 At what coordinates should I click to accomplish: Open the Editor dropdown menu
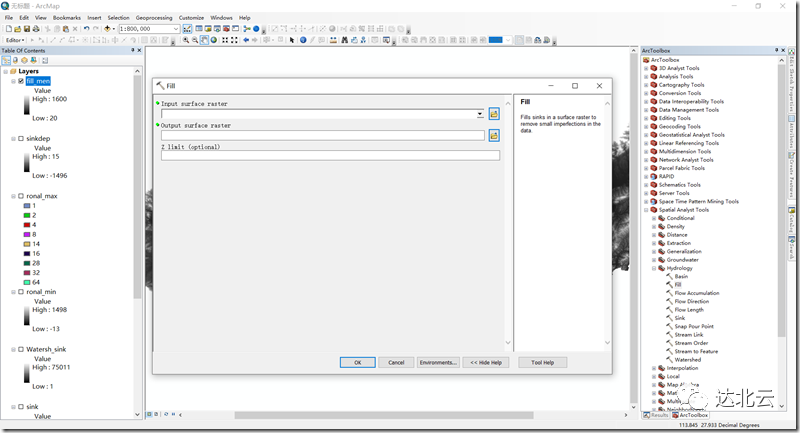click(15, 40)
